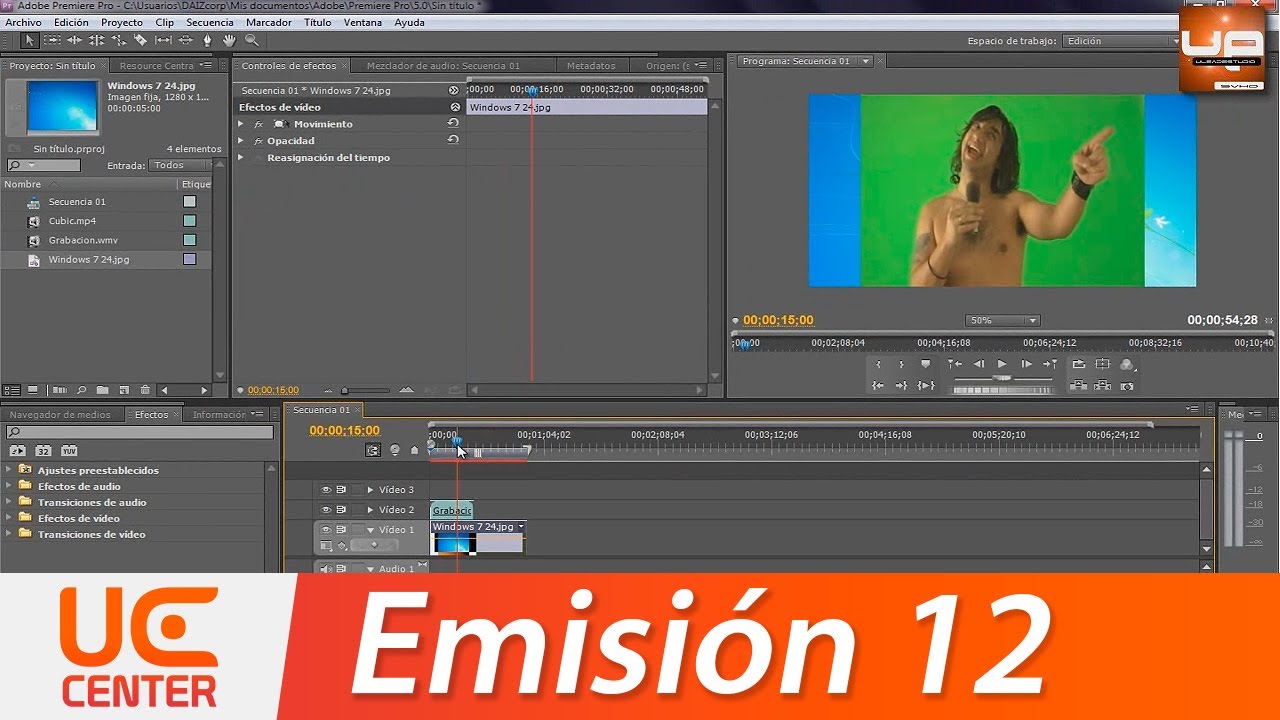Open the 50% zoom level dropdown

coord(1002,321)
